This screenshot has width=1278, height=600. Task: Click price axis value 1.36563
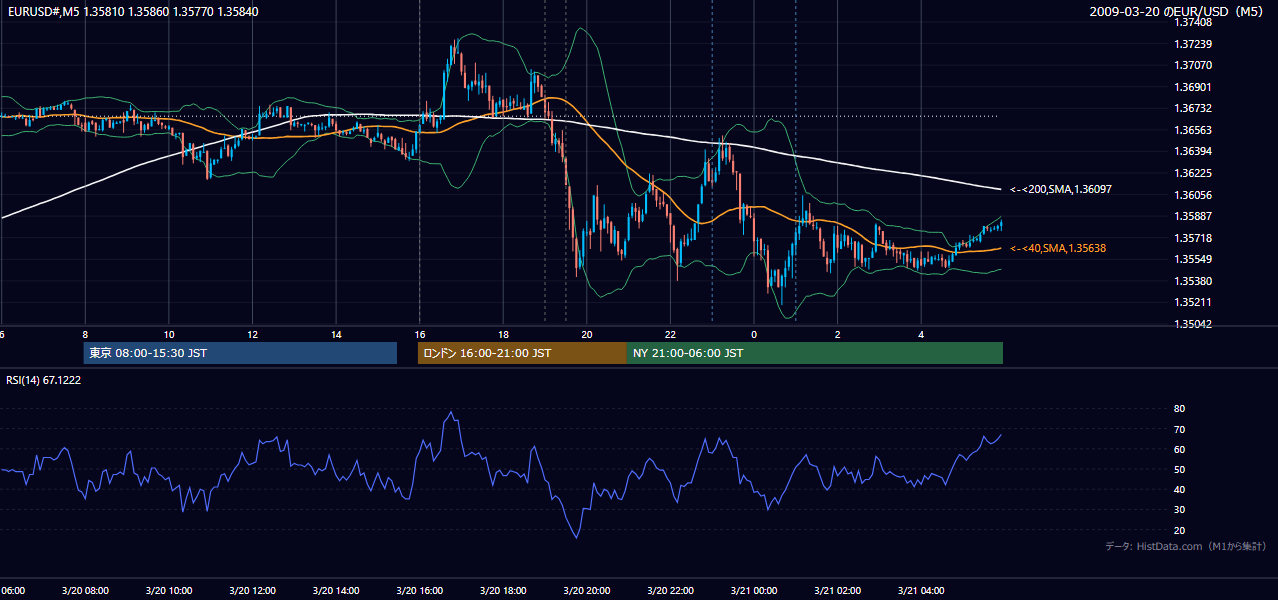[1193, 130]
